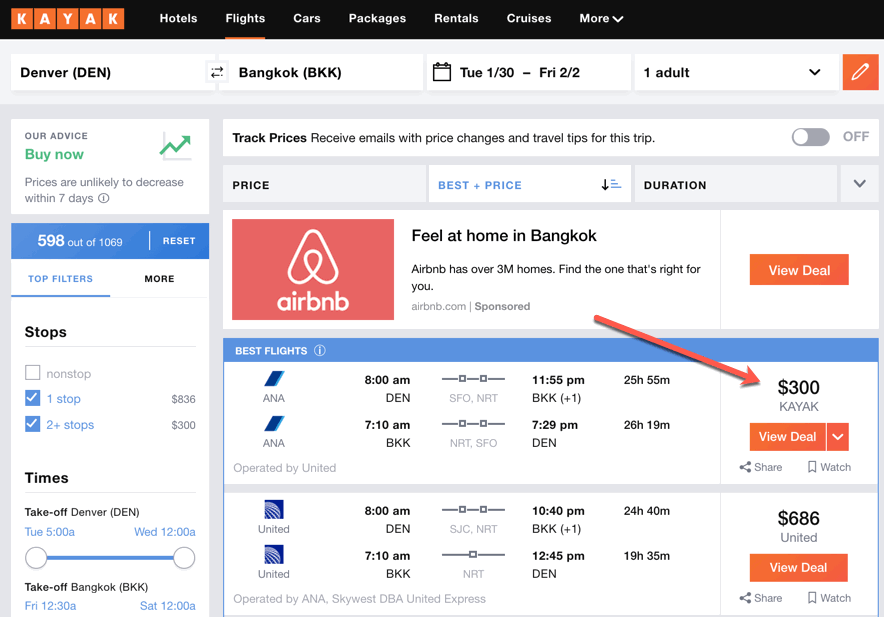The image size is (884, 617).
Task: Expand more sort options chevron
Action: click(859, 184)
